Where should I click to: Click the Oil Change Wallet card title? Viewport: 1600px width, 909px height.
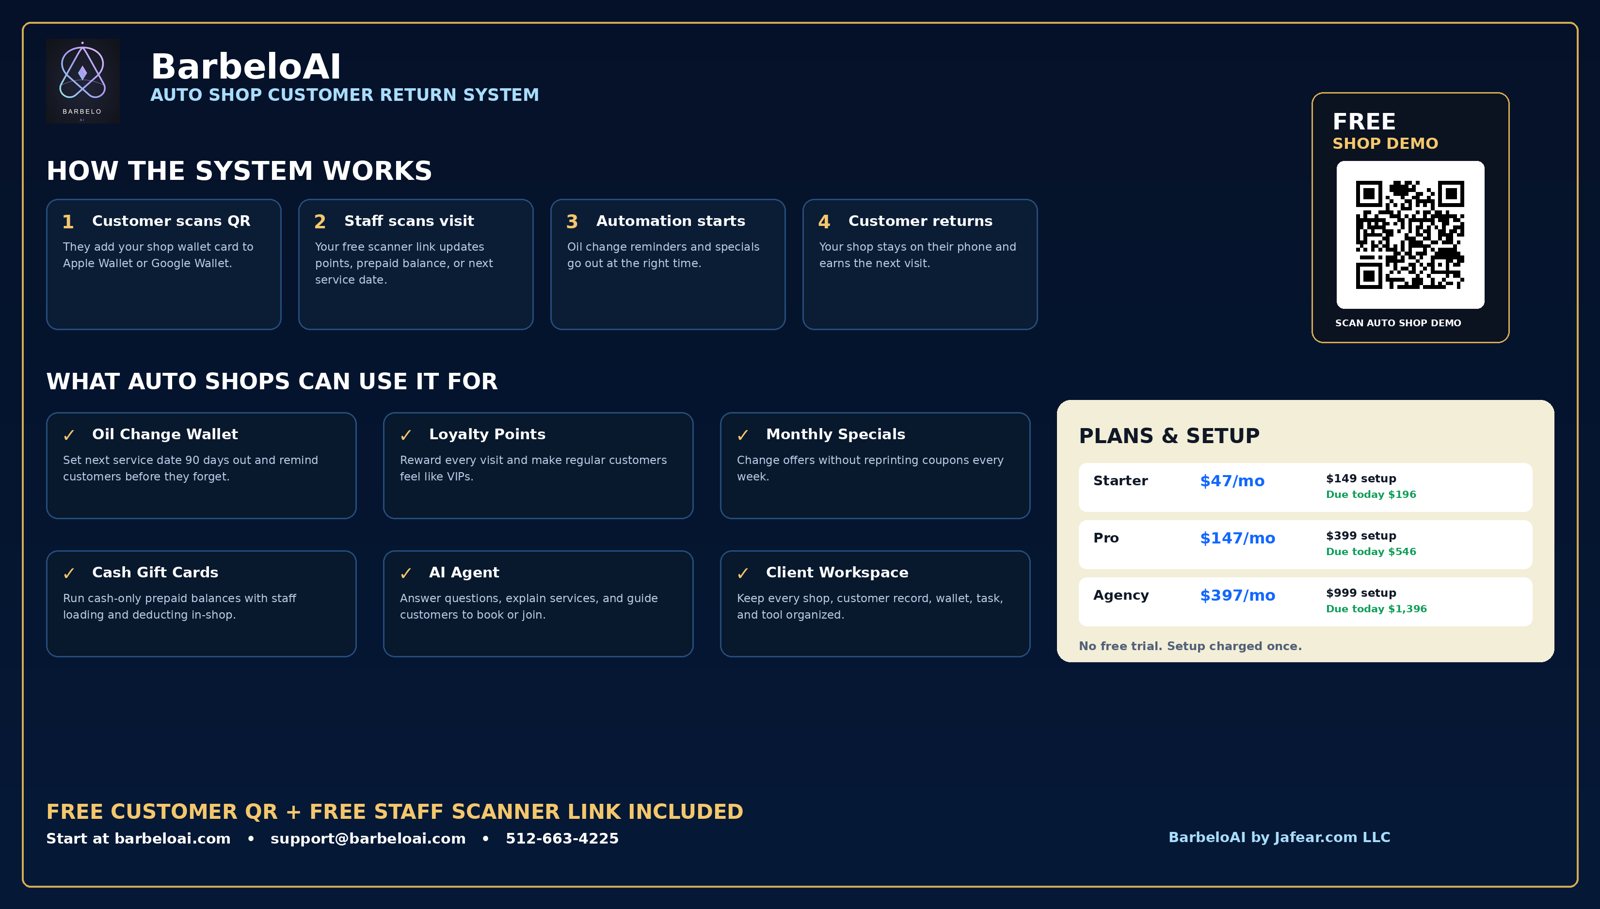(165, 434)
